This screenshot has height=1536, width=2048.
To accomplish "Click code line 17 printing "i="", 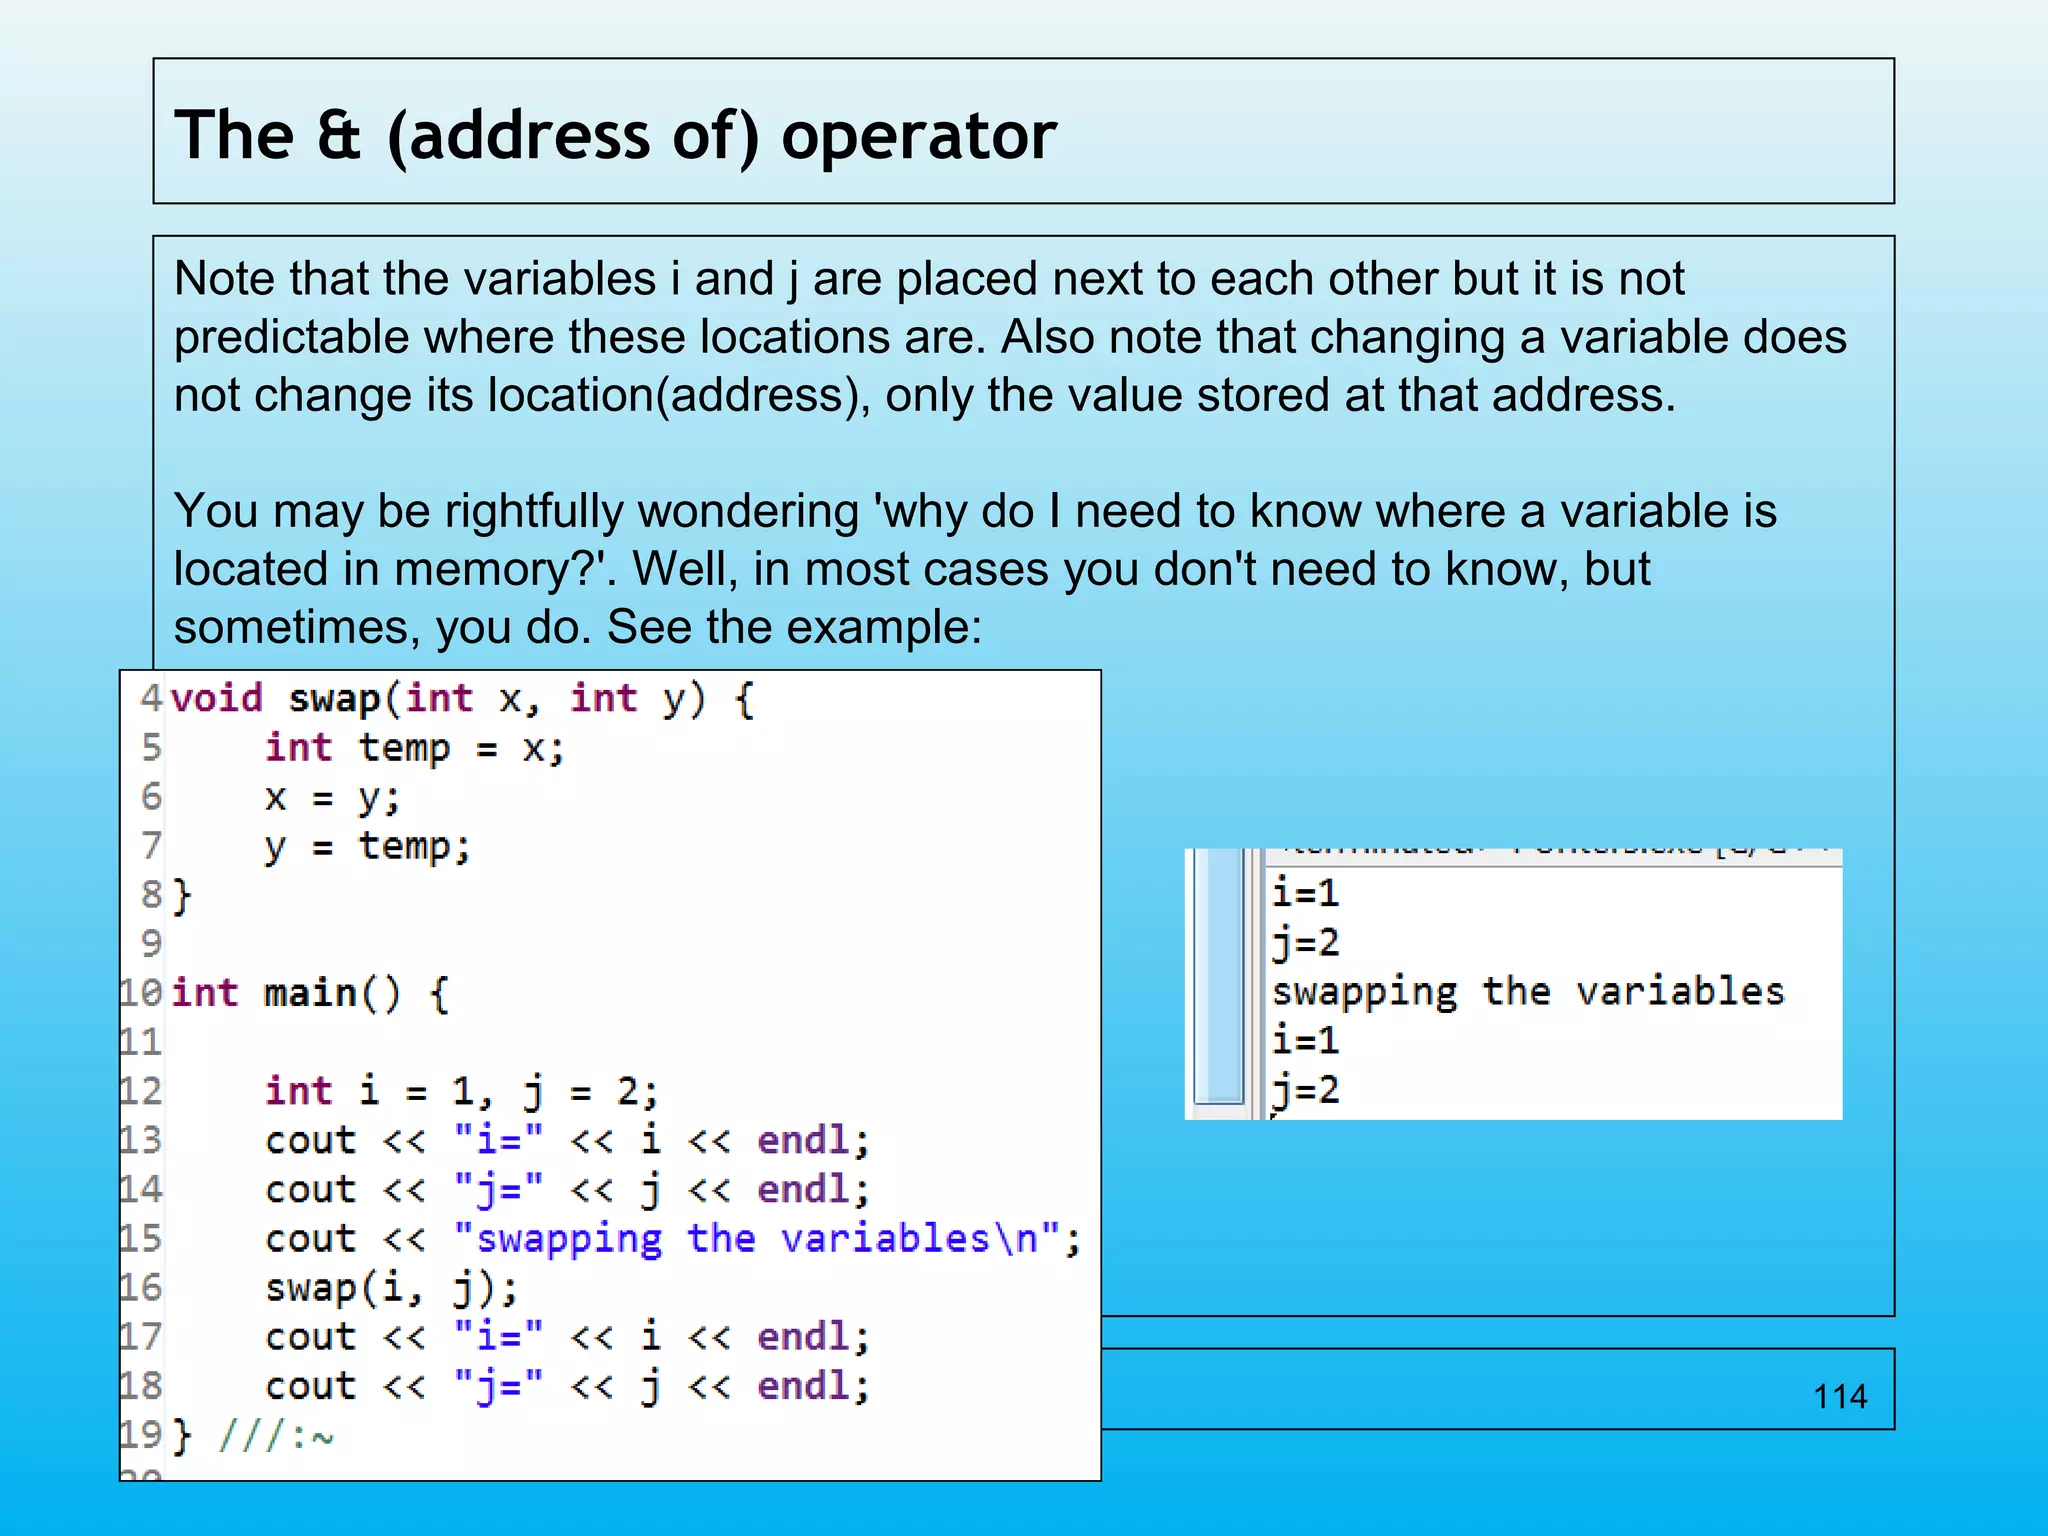I will coord(567,1337).
